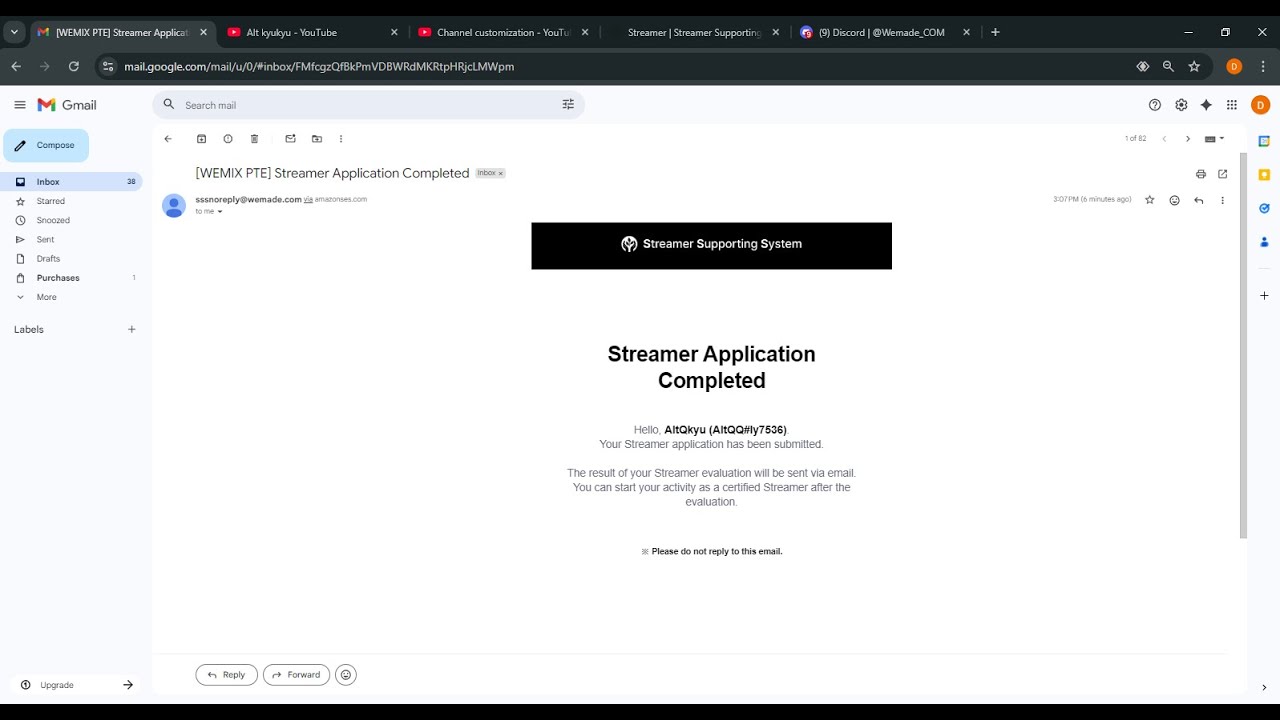Open message more options menu
The image size is (1280, 720).
[x=1222, y=200]
